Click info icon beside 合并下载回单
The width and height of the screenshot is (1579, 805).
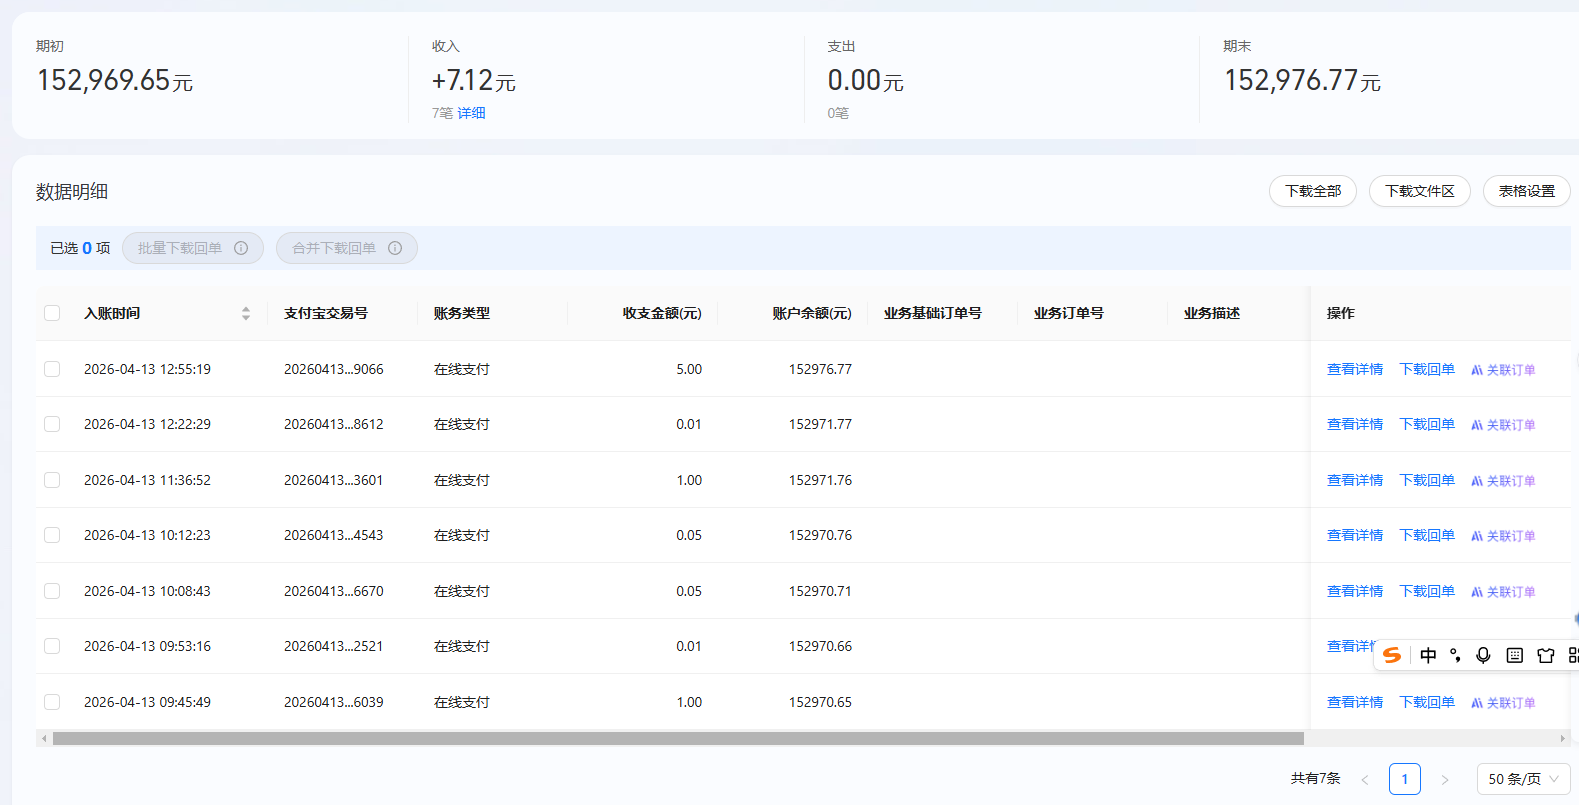tap(395, 248)
